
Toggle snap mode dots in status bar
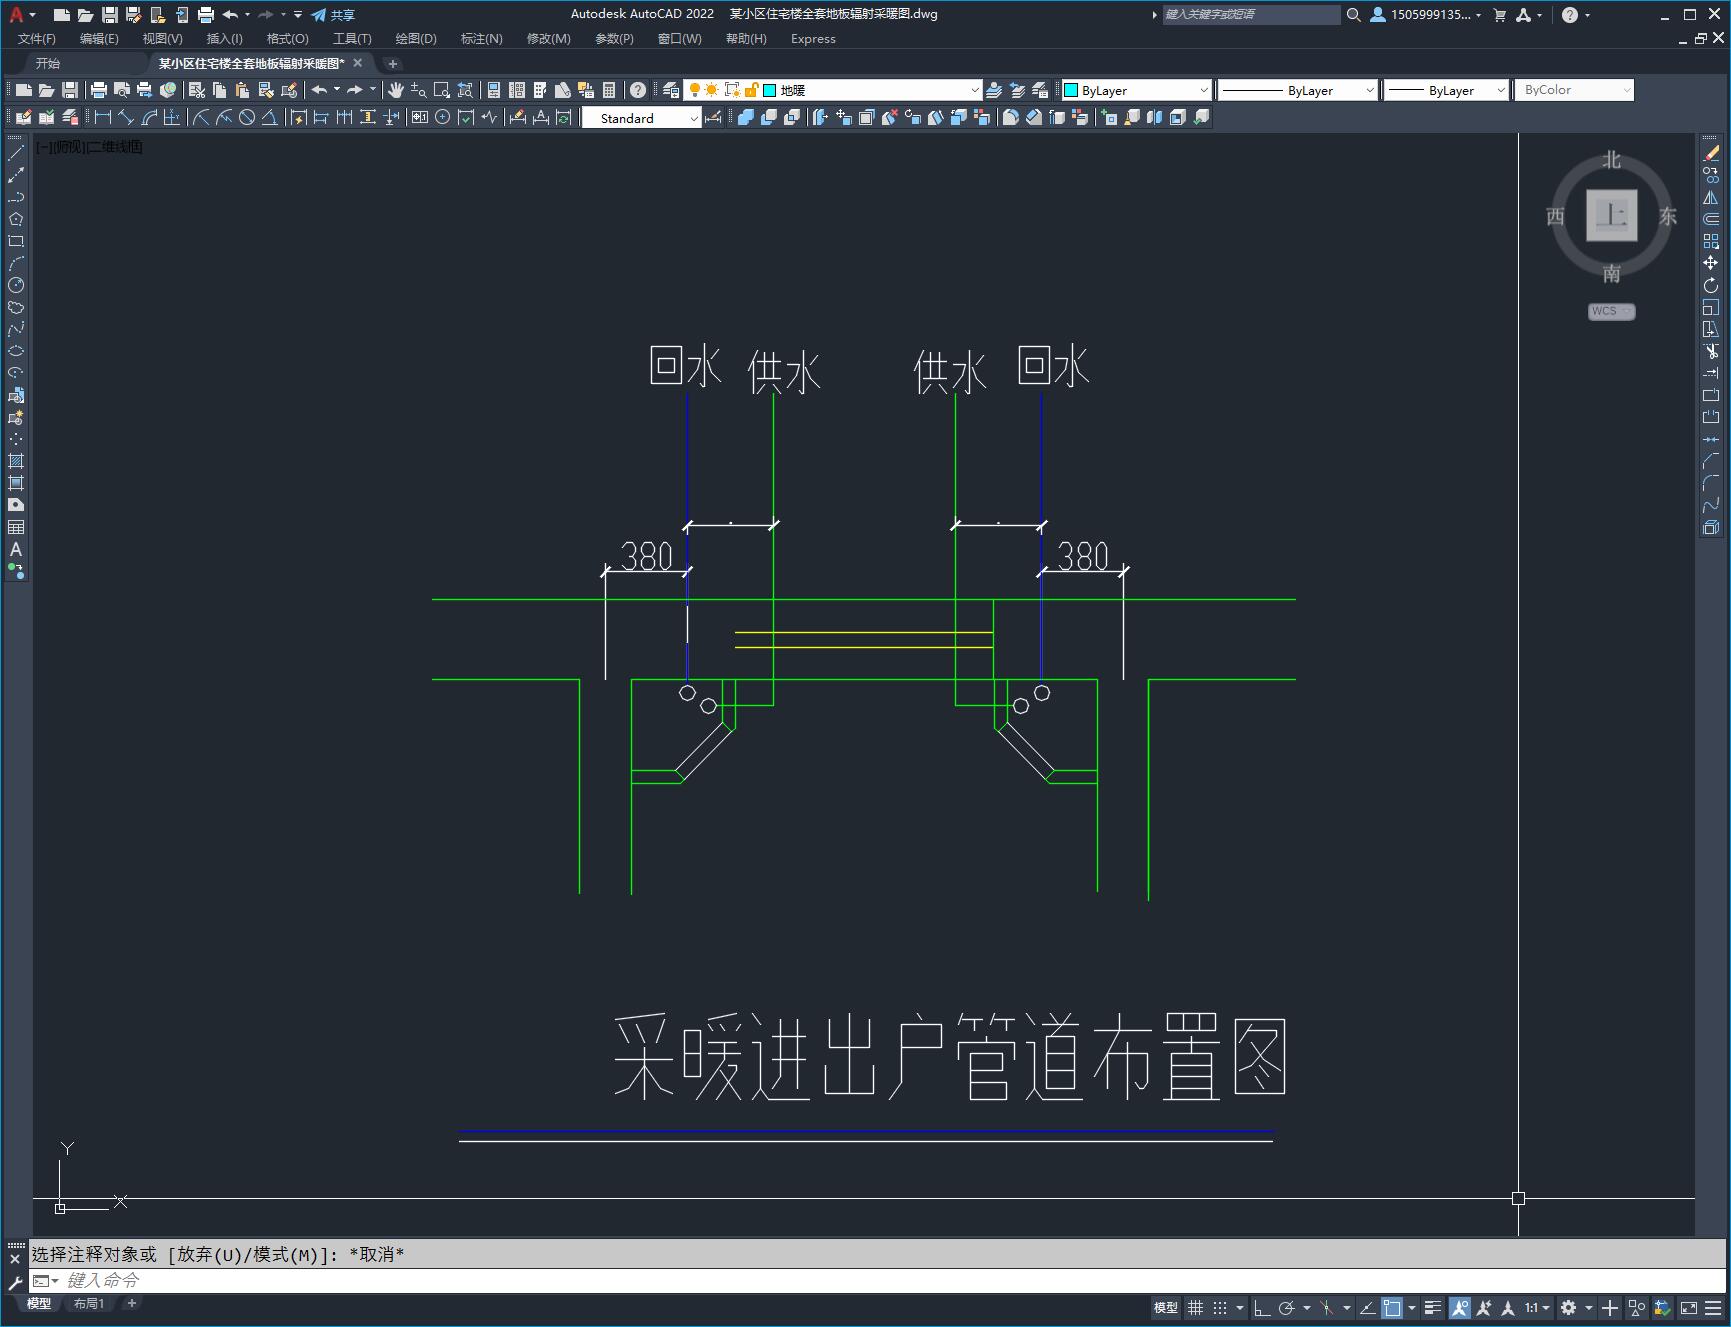[1219, 1308]
